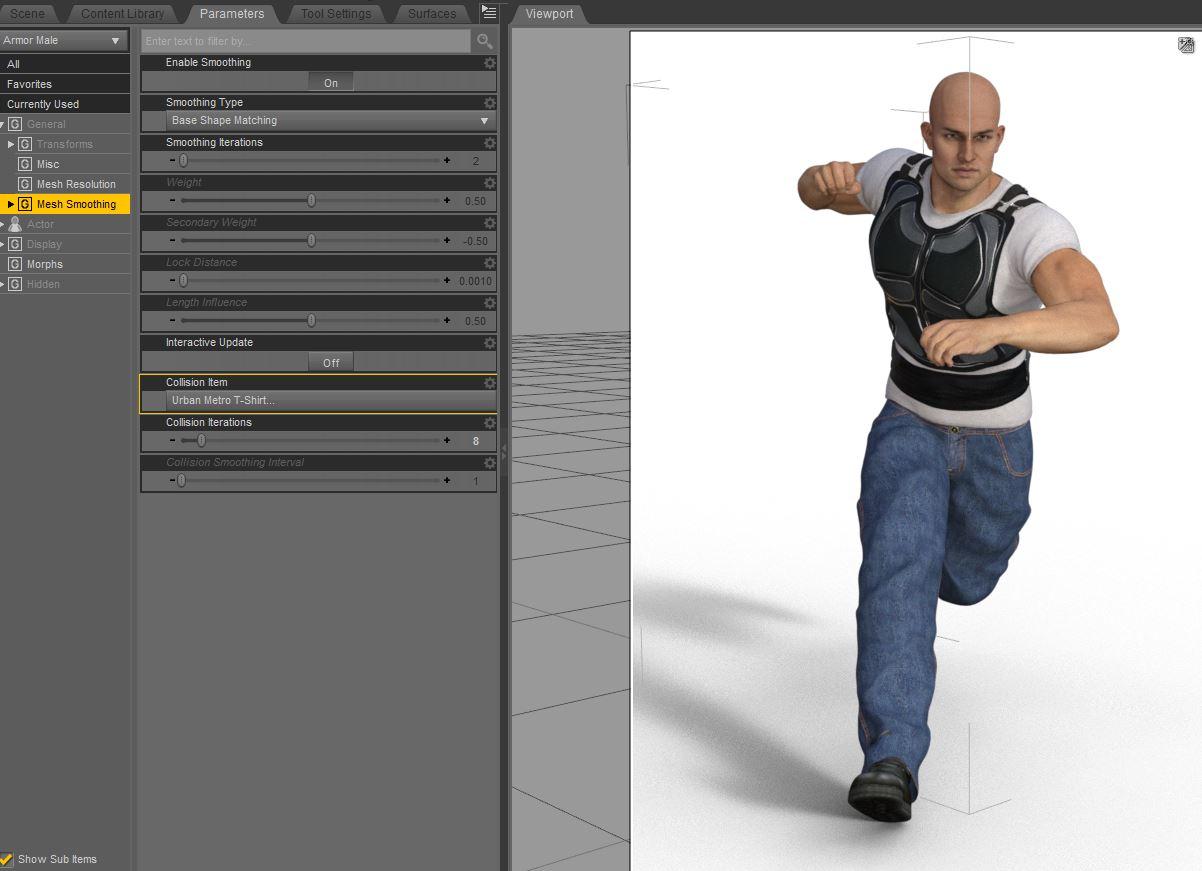
Task: Click the Actor figure icon
Action: coord(15,224)
